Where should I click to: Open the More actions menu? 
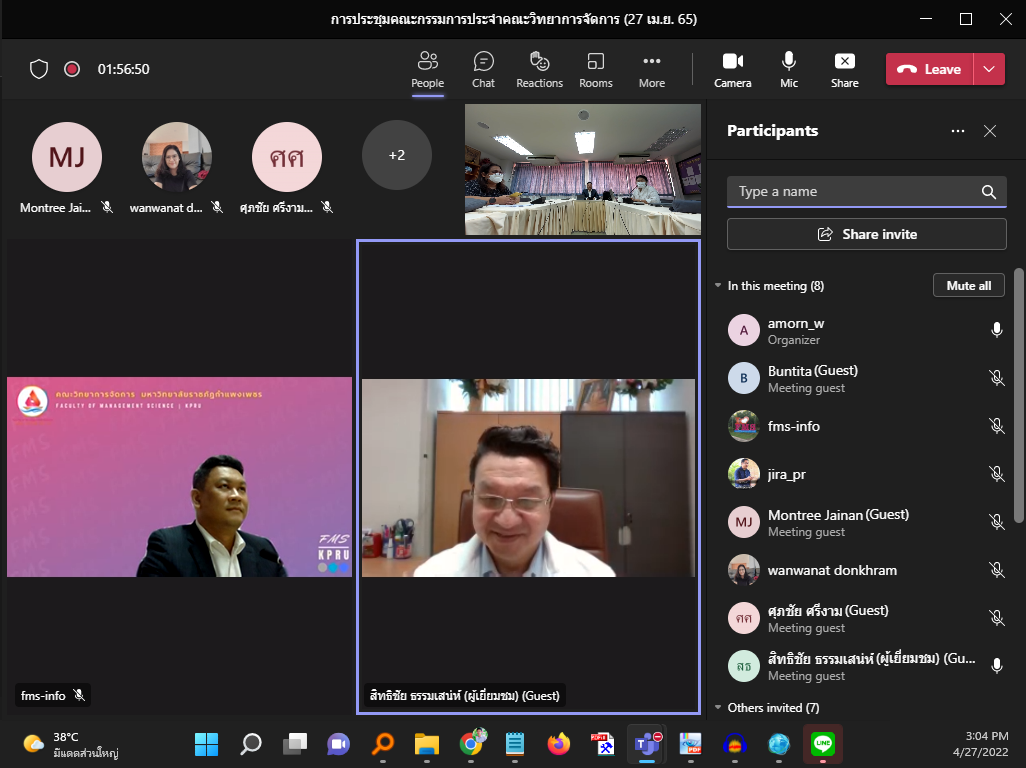click(x=651, y=69)
